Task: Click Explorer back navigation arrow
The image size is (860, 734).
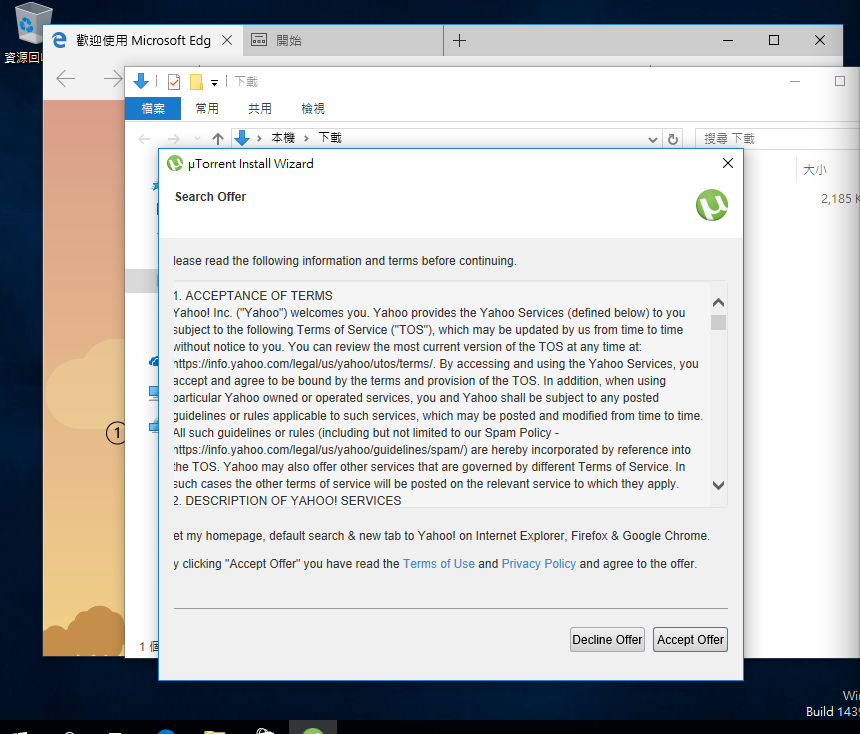Action: pyautogui.click(x=144, y=139)
